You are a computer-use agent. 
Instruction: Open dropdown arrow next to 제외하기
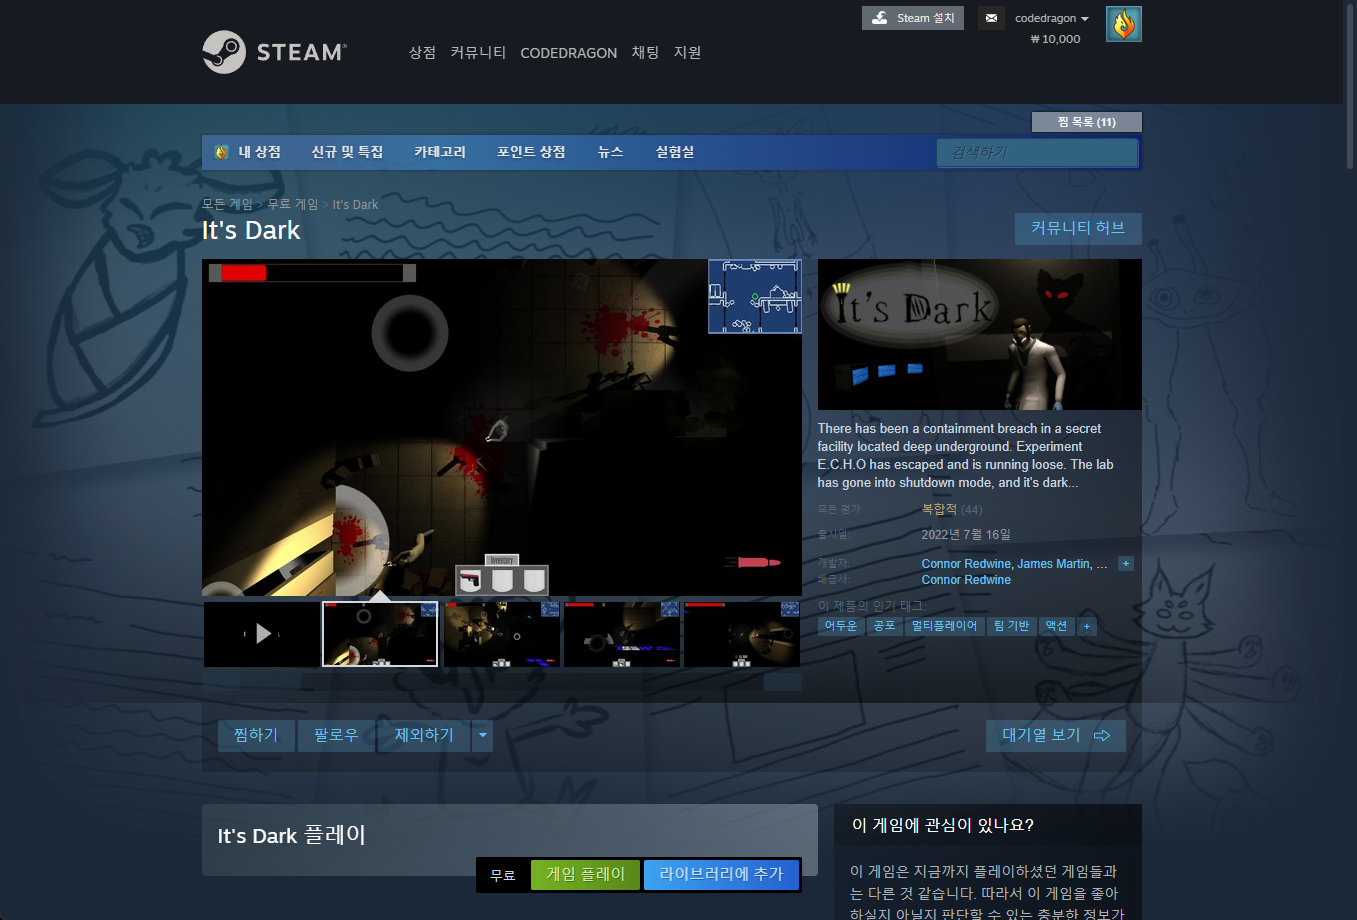click(x=482, y=736)
